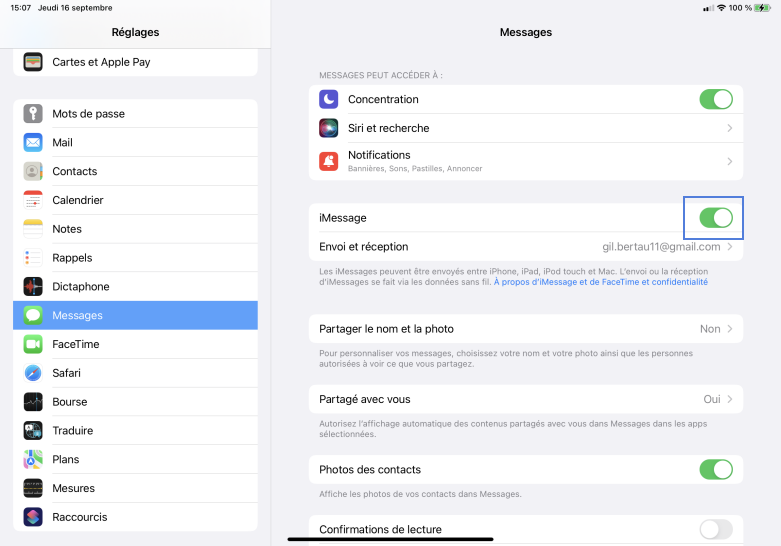The width and height of the screenshot is (781, 546).
Task: Open Partagé avec vous chevron
Action: tap(730, 399)
